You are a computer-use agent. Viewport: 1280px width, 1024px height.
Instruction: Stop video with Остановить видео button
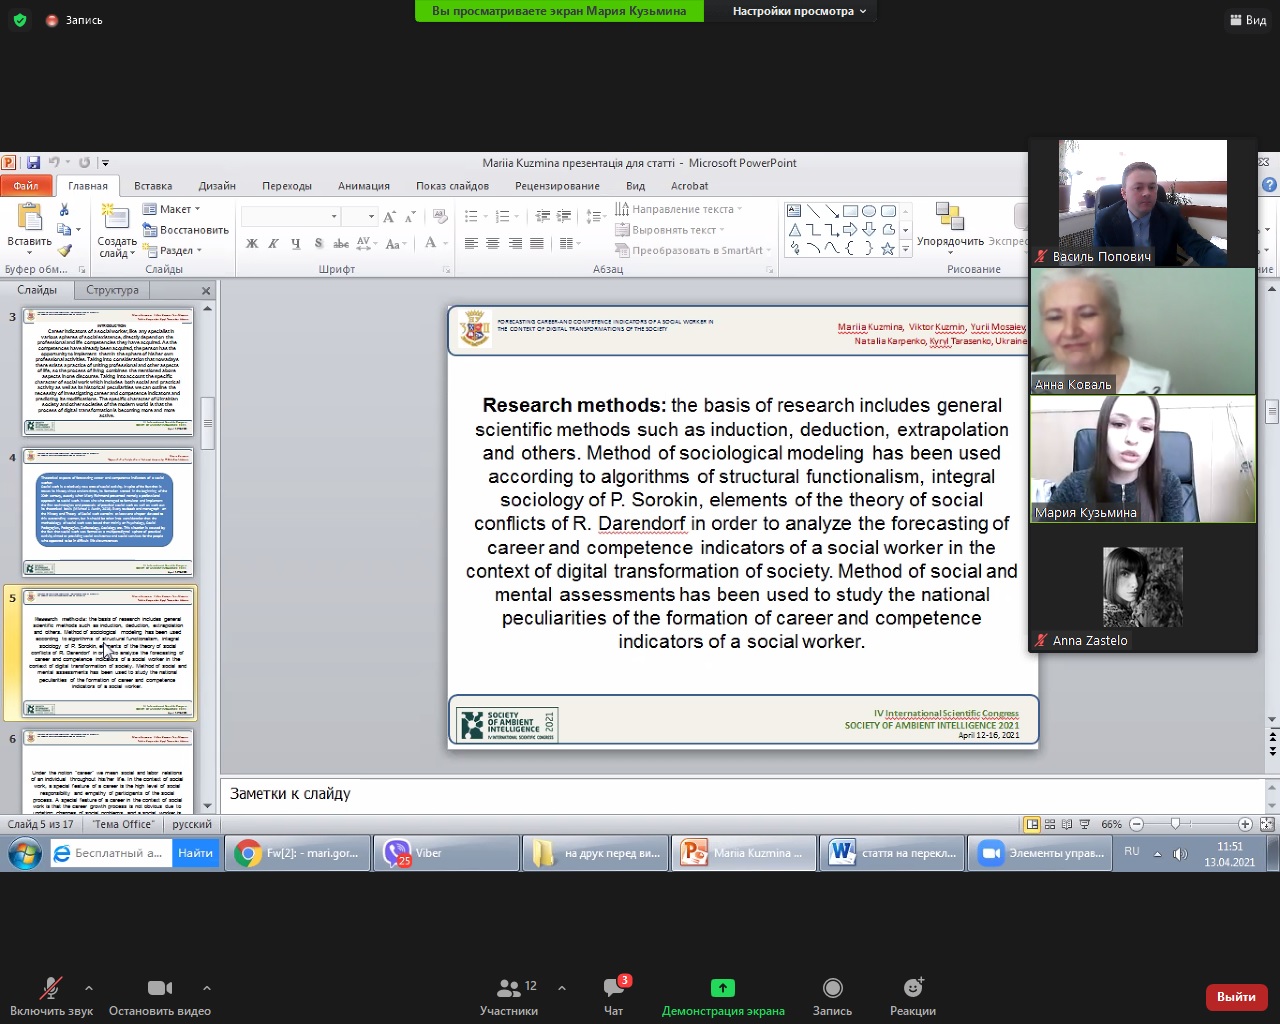pos(159,995)
